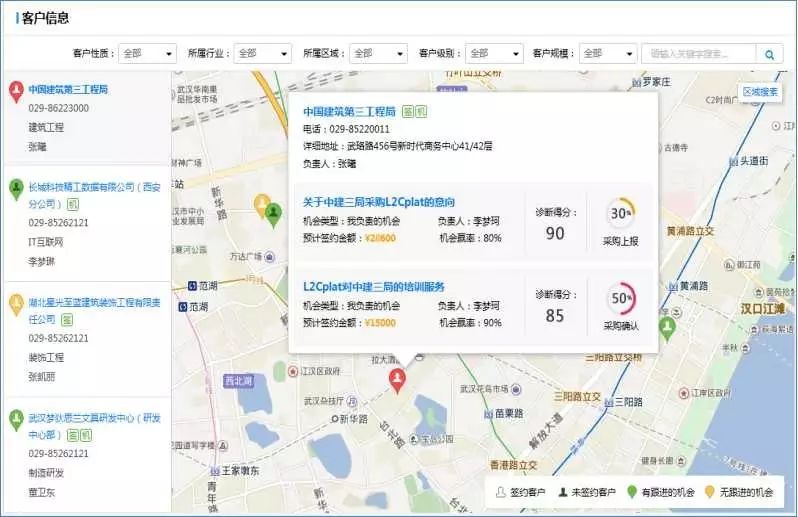Click the 汉口江滩 map label
Image resolution: width=798 pixels, height=517 pixels.
(x=762, y=308)
